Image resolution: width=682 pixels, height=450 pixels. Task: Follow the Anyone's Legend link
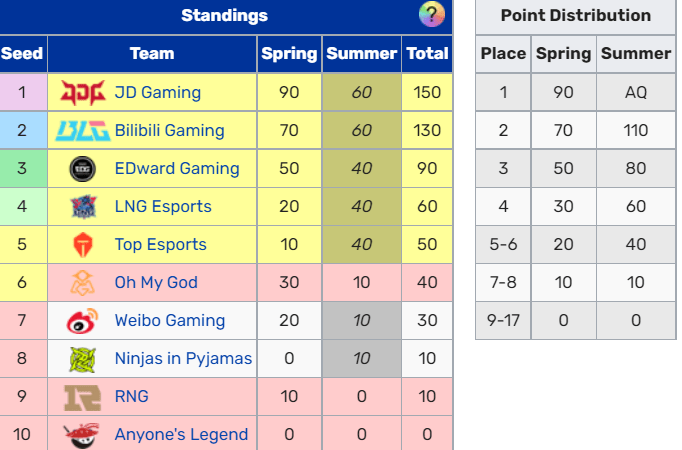pyautogui.click(x=181, y=435)
